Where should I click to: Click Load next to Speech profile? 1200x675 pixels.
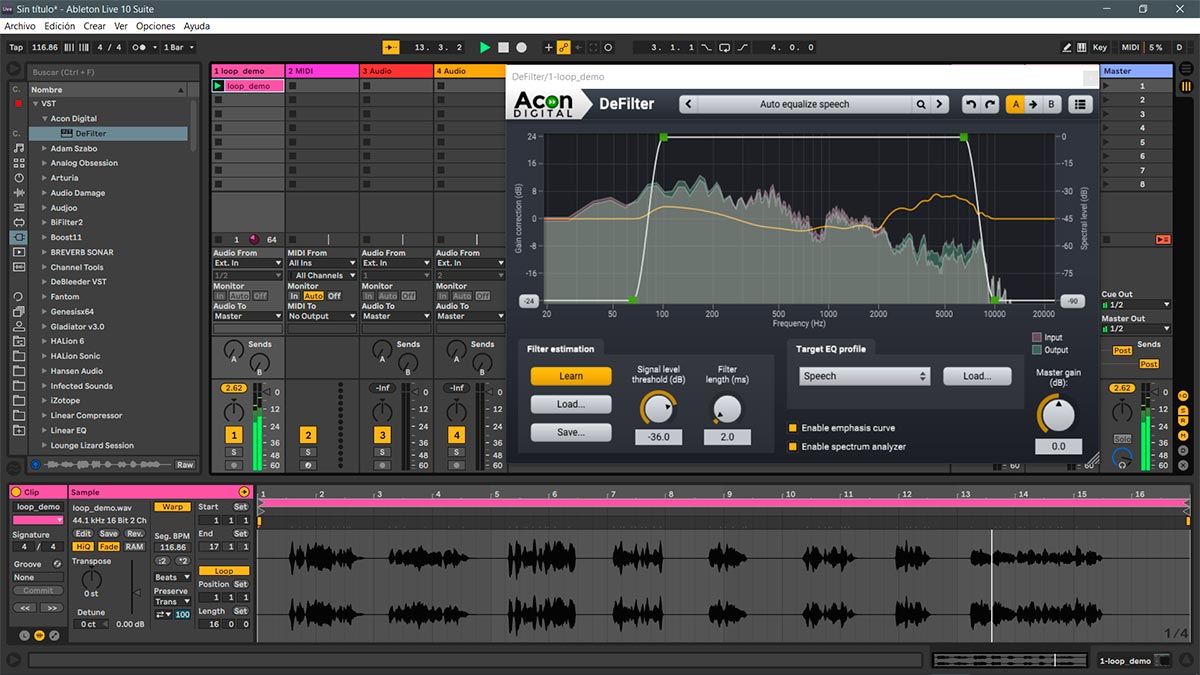click(977, 376)
